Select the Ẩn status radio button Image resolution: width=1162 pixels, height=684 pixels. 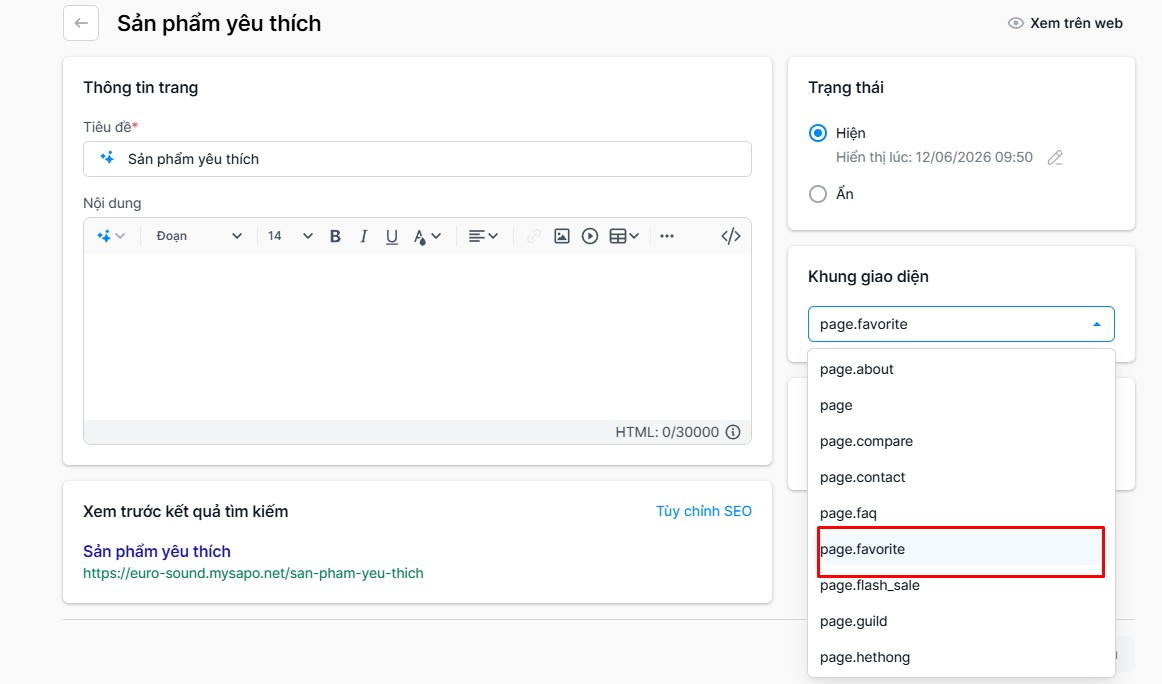(x=817, y=194)
